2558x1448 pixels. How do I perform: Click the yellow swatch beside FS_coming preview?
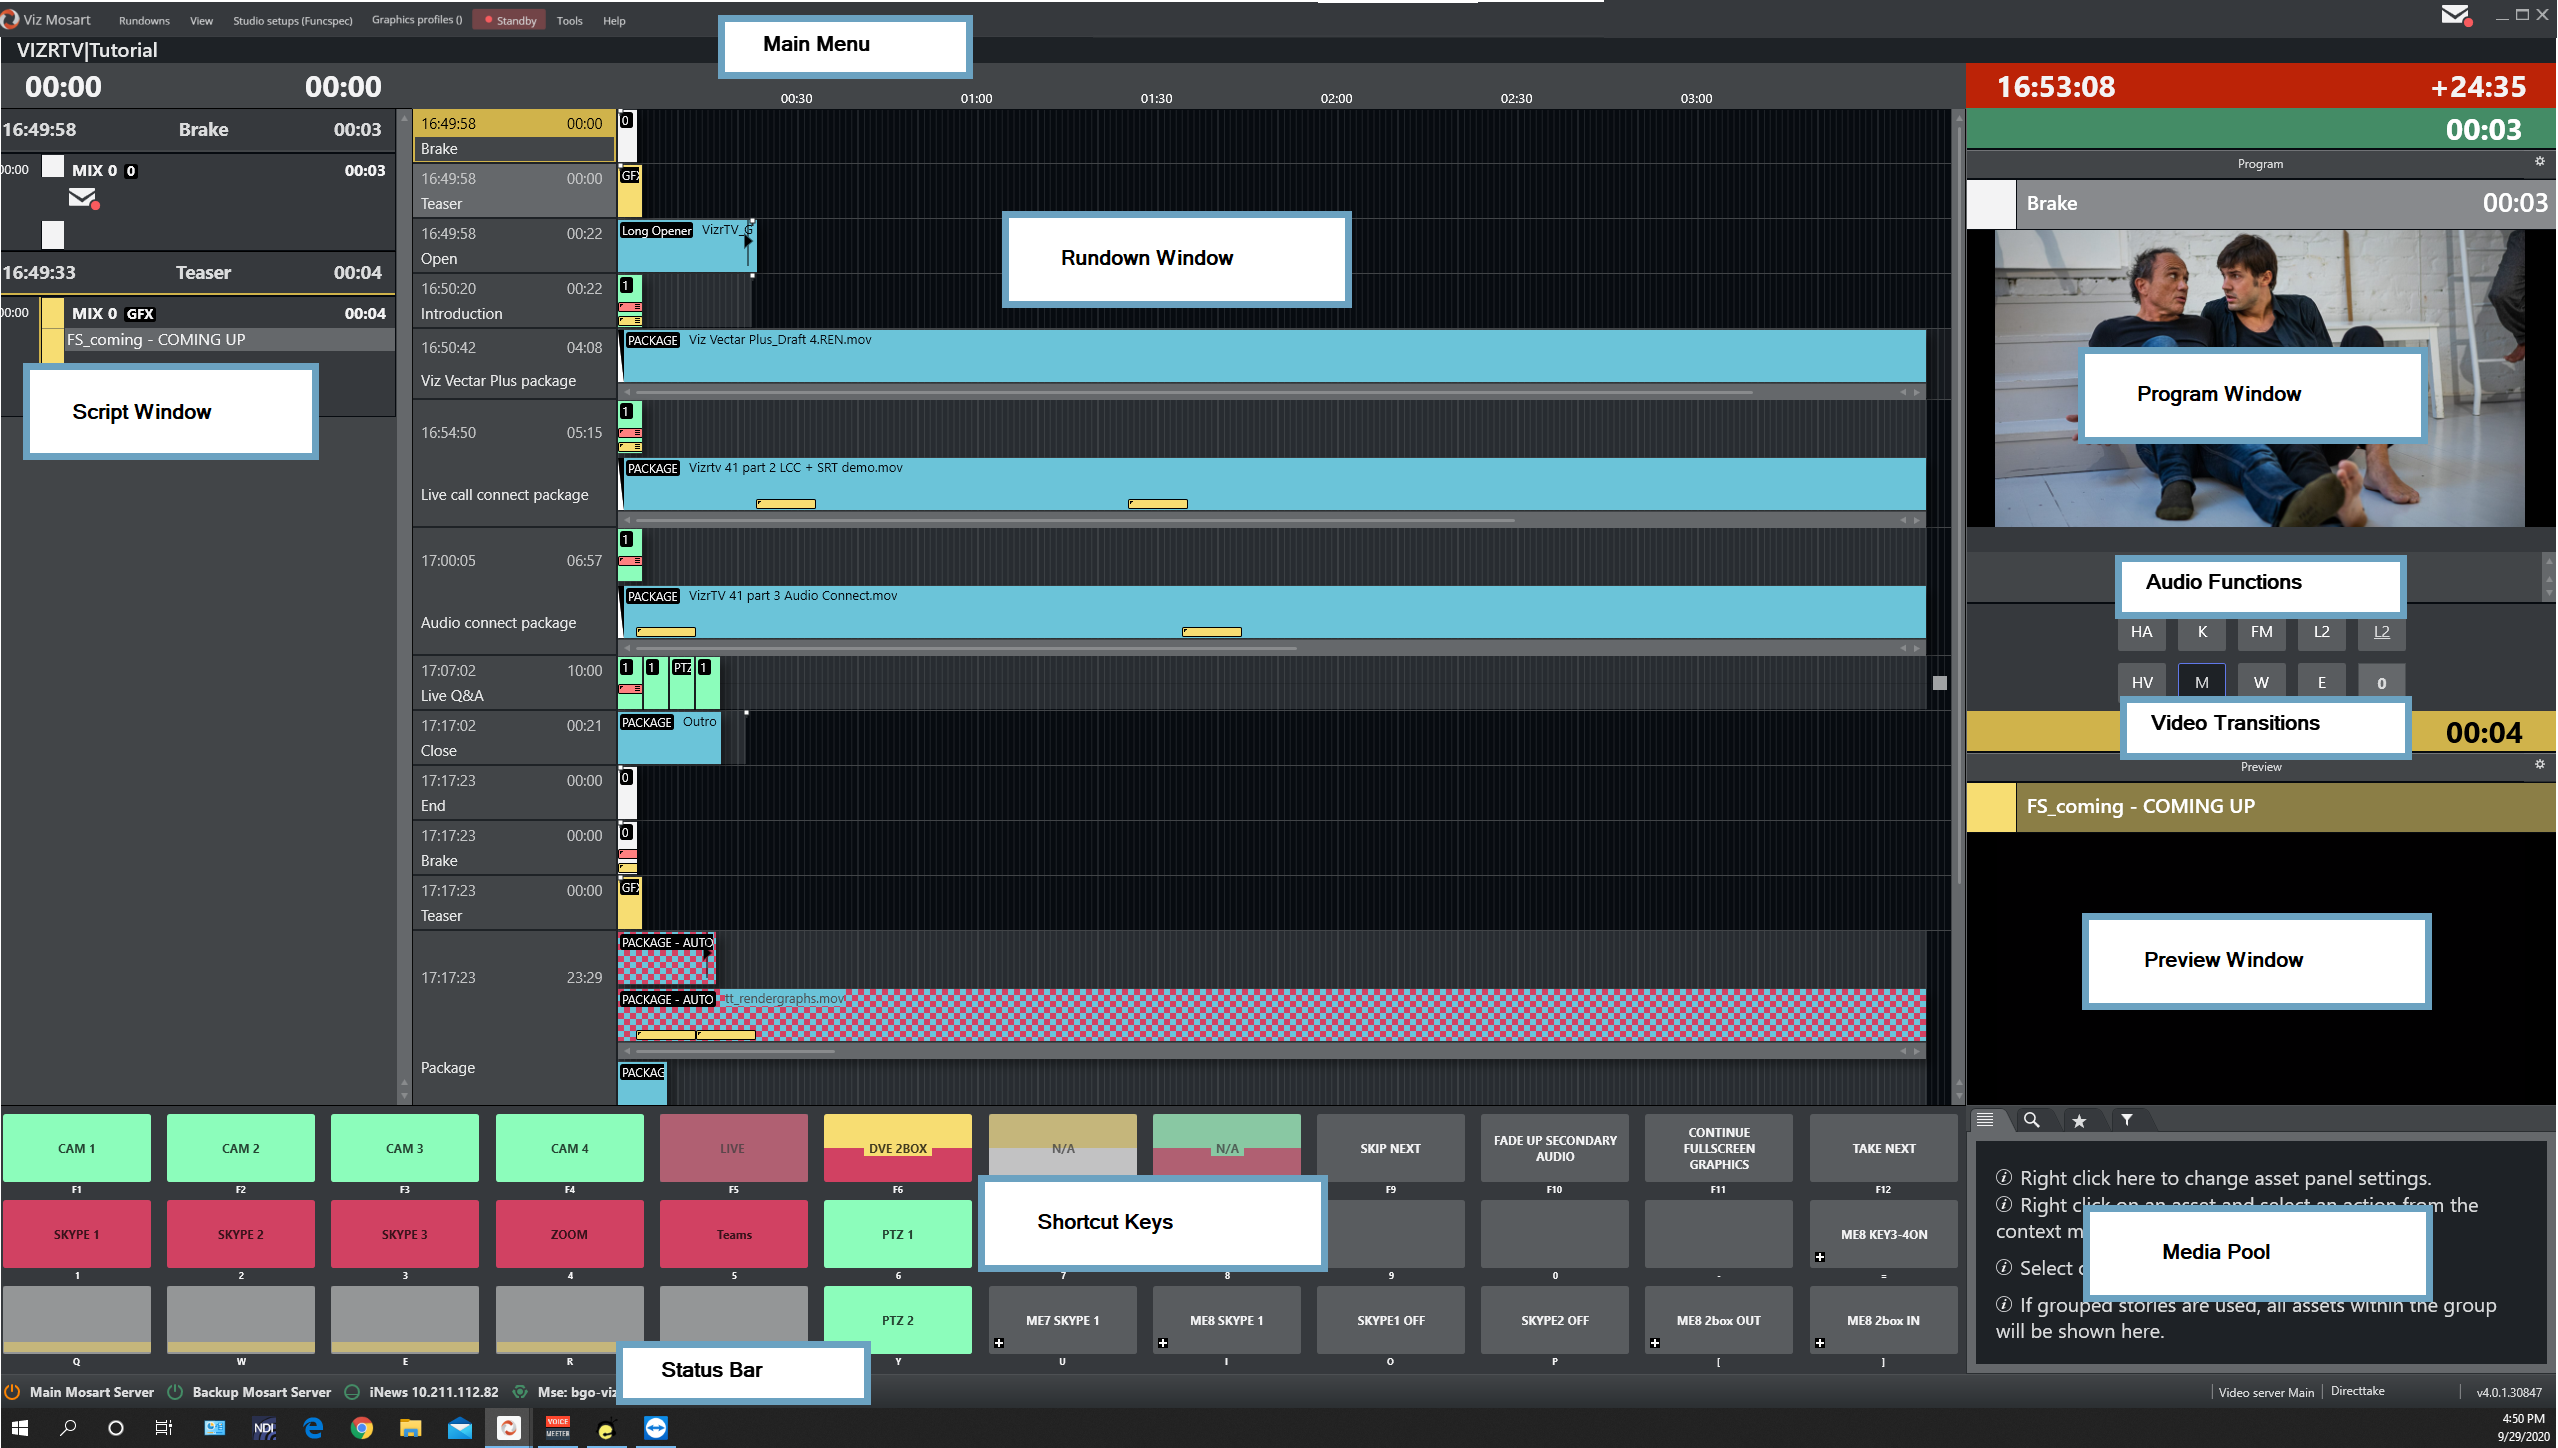coord(1991,807)
